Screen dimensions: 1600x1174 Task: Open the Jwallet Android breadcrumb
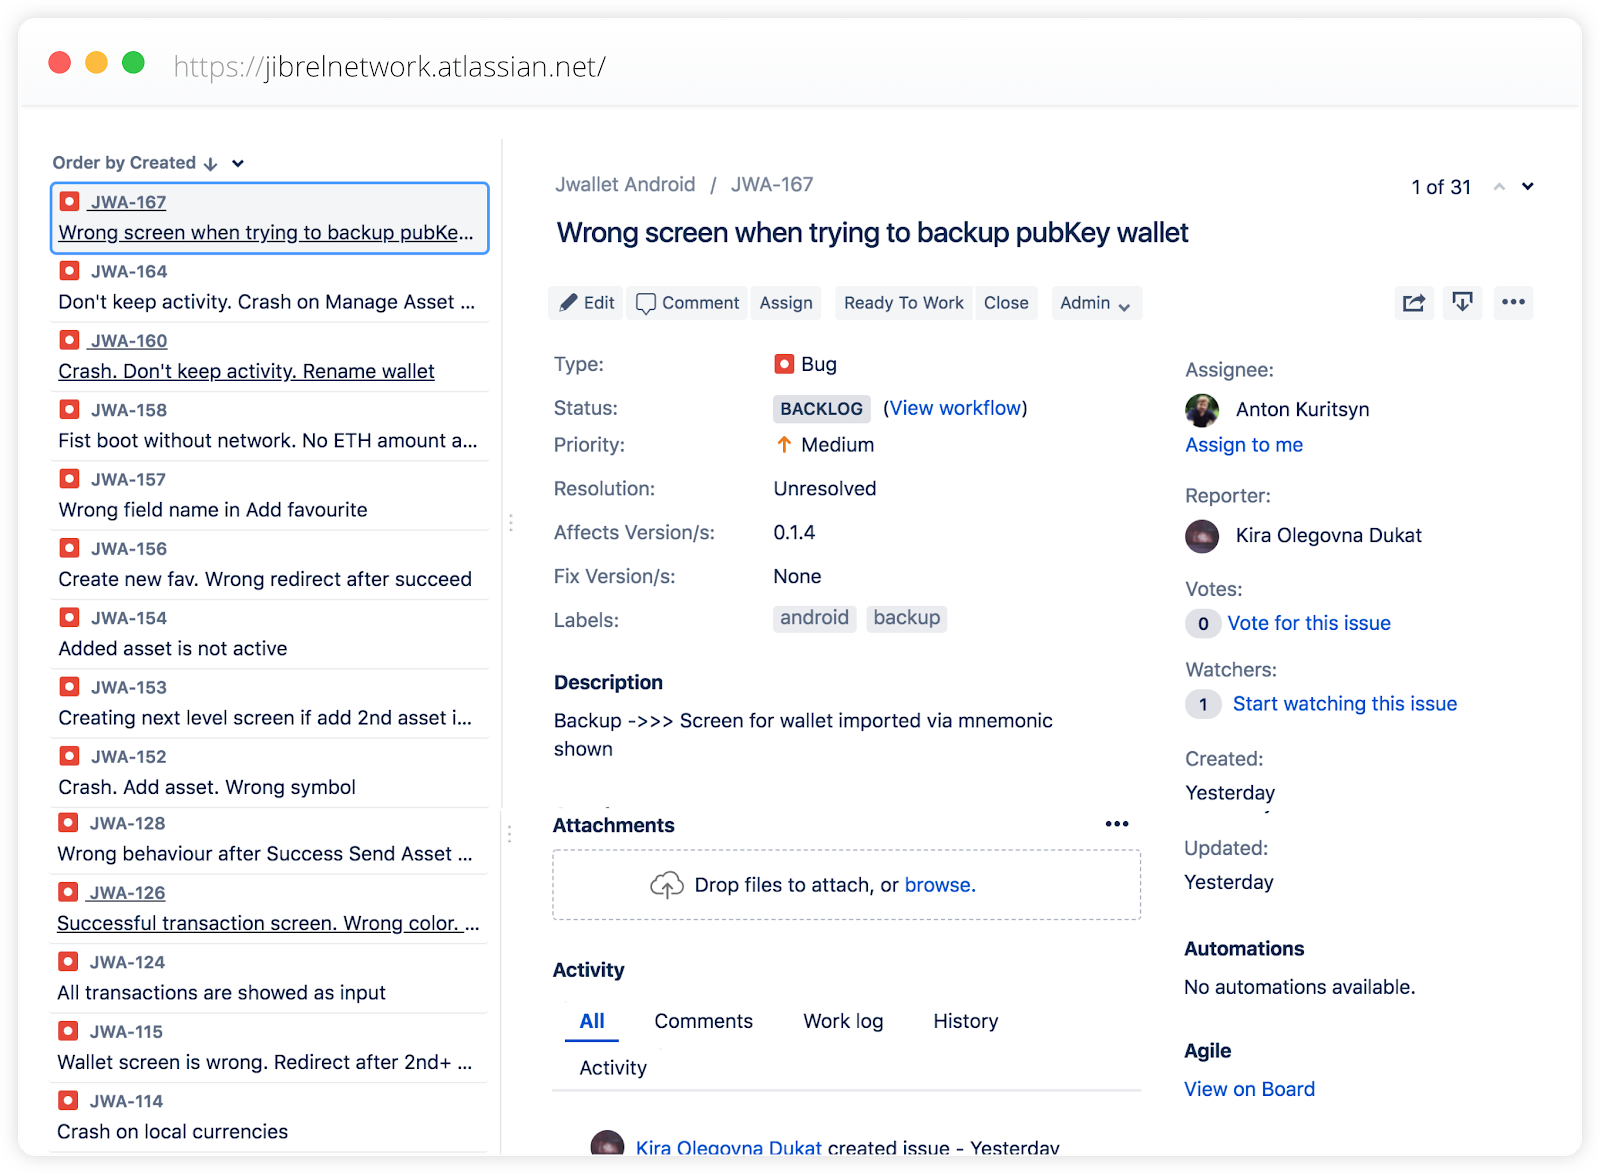click(x=625, y=184)
